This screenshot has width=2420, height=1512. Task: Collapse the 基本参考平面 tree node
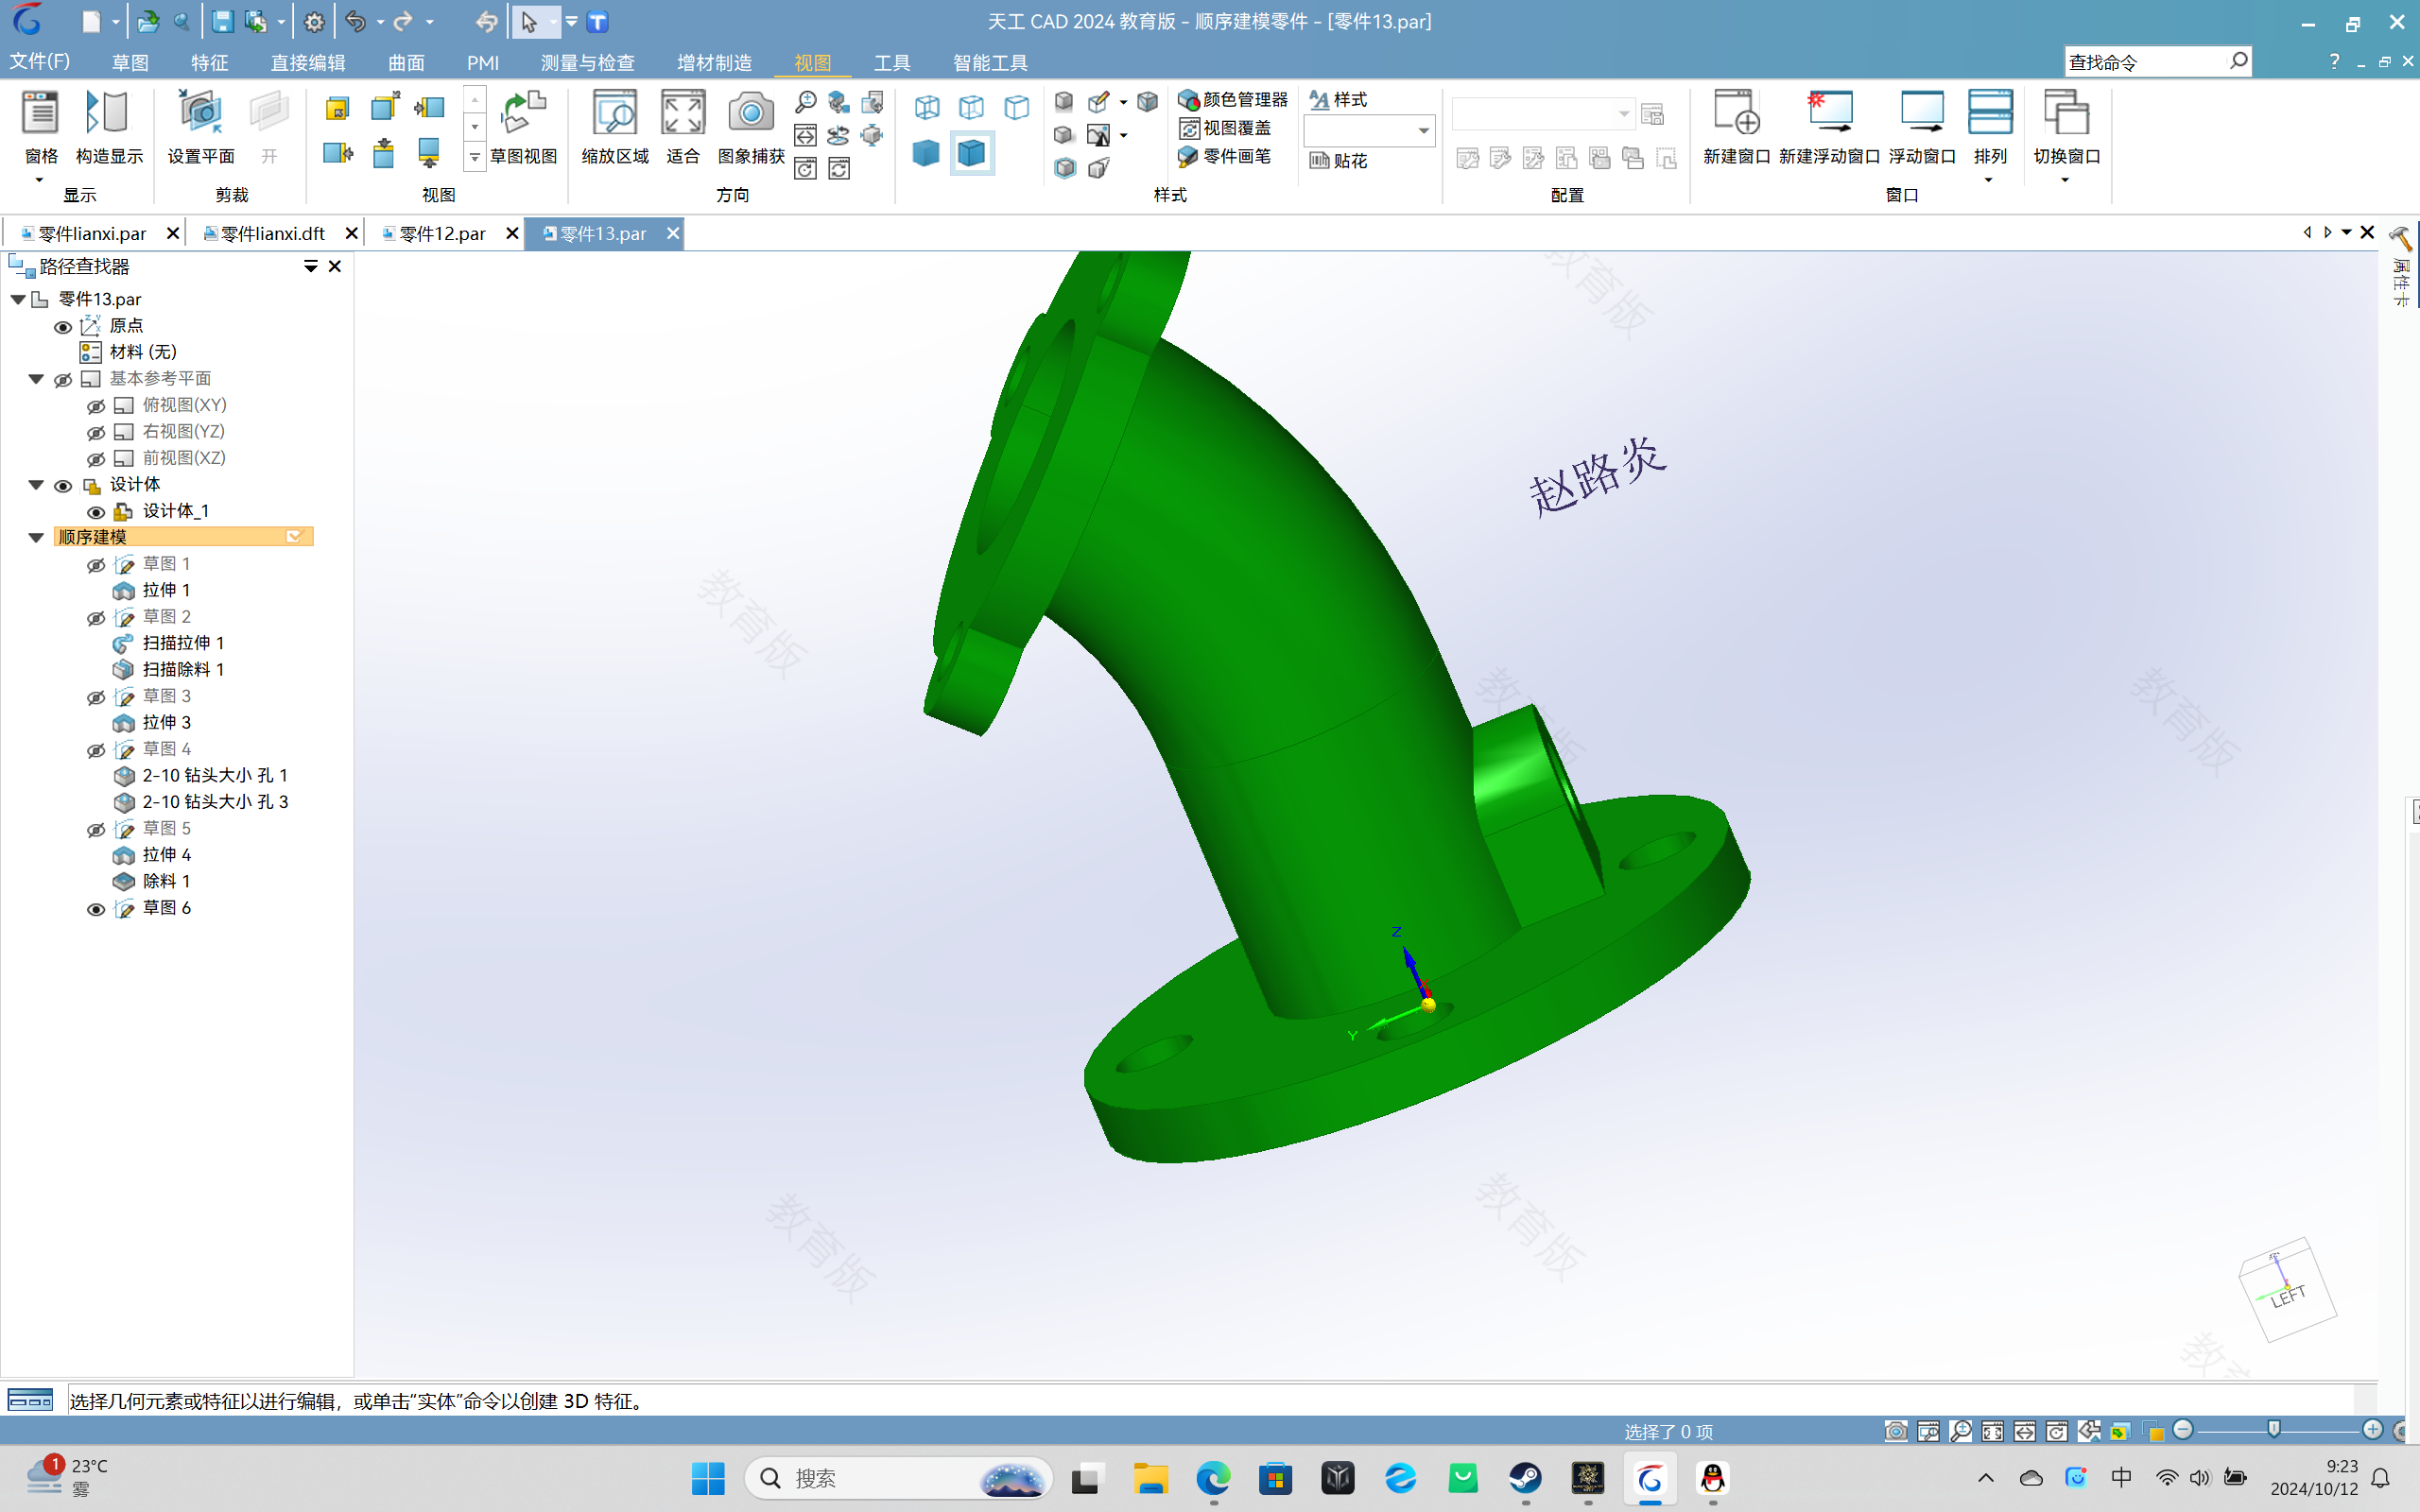tap(36, 379)
